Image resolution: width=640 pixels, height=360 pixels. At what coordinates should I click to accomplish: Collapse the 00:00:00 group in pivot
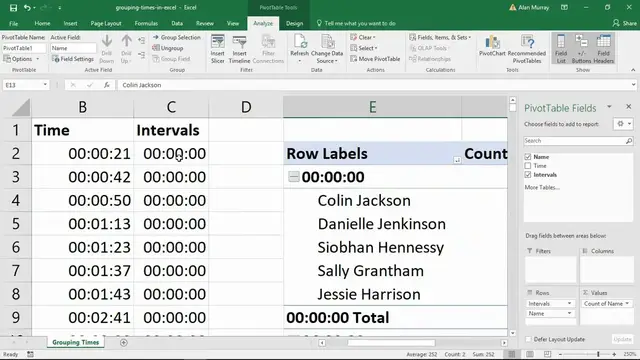click(293, 177)
